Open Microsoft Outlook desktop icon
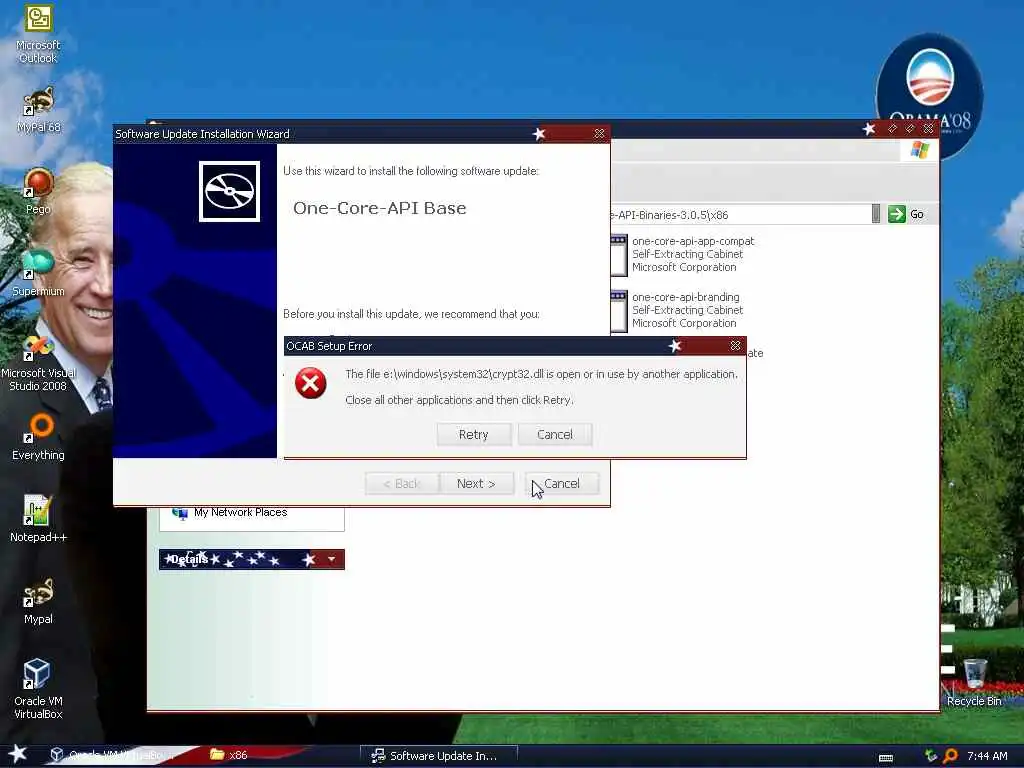This screenshot has width=1024, height=768. point(38,34)
